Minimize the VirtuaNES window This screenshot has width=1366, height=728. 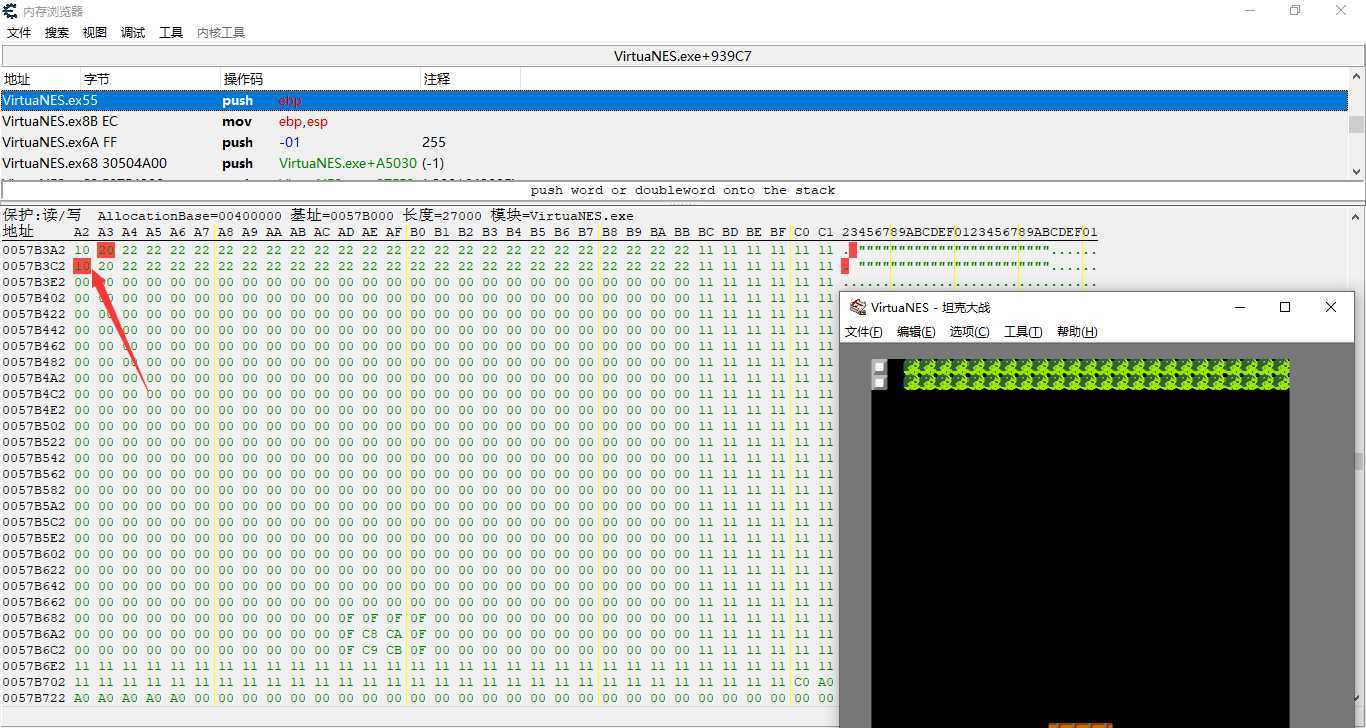pos(1240,307)
